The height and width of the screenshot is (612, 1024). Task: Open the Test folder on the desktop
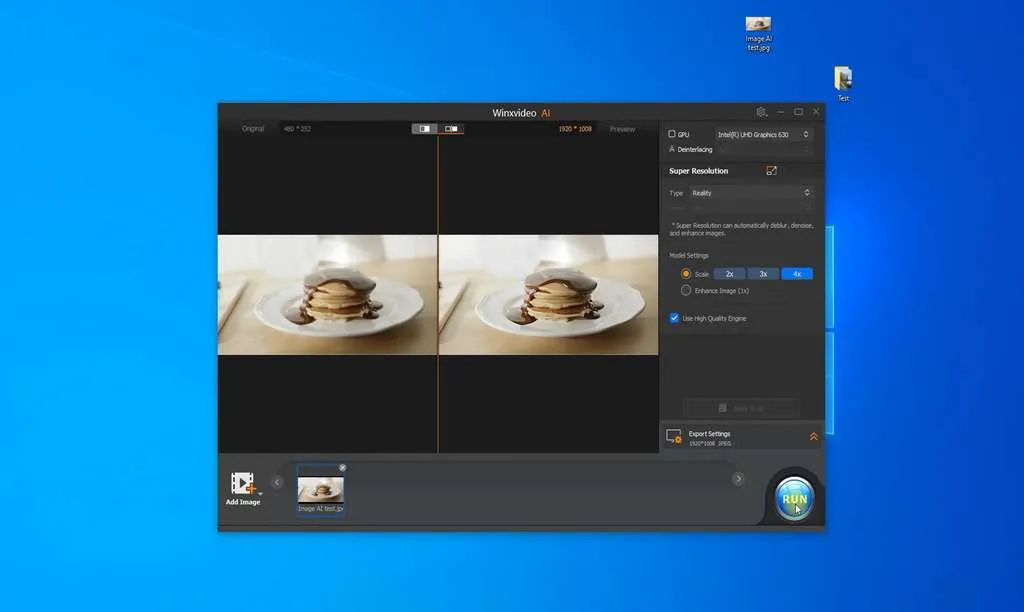[842, 80]
